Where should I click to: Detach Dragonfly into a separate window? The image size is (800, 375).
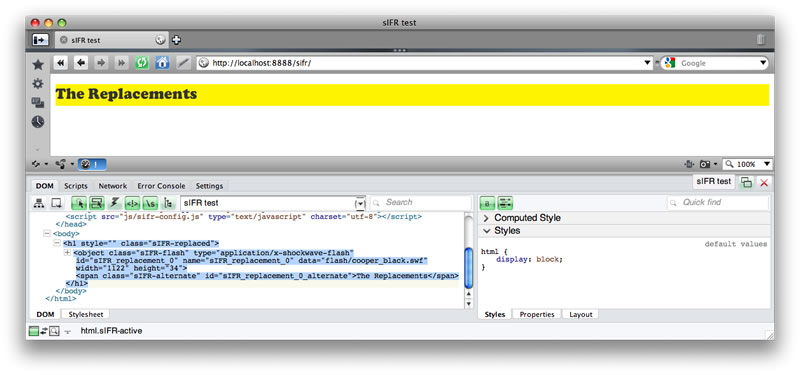pos(746,182)
